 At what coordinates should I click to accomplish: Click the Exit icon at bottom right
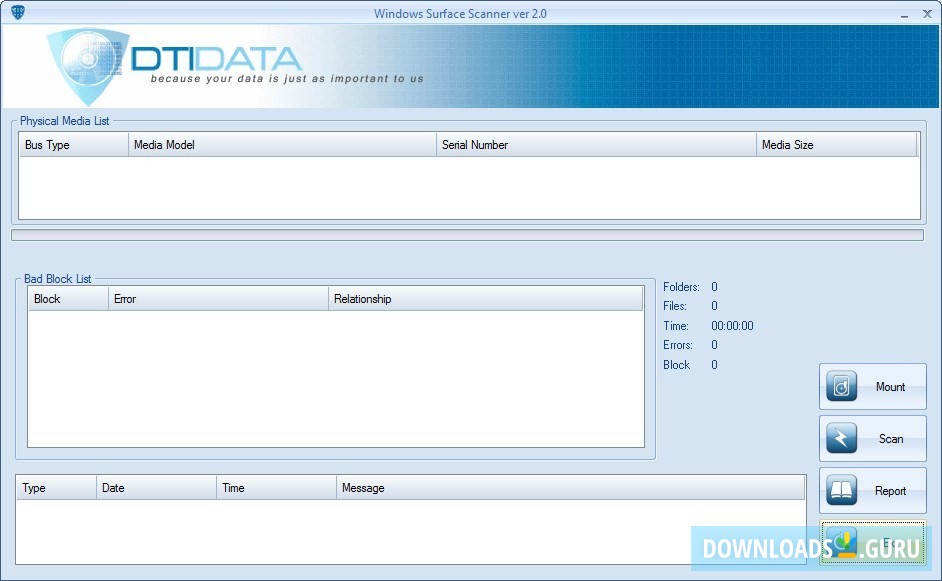841,541
